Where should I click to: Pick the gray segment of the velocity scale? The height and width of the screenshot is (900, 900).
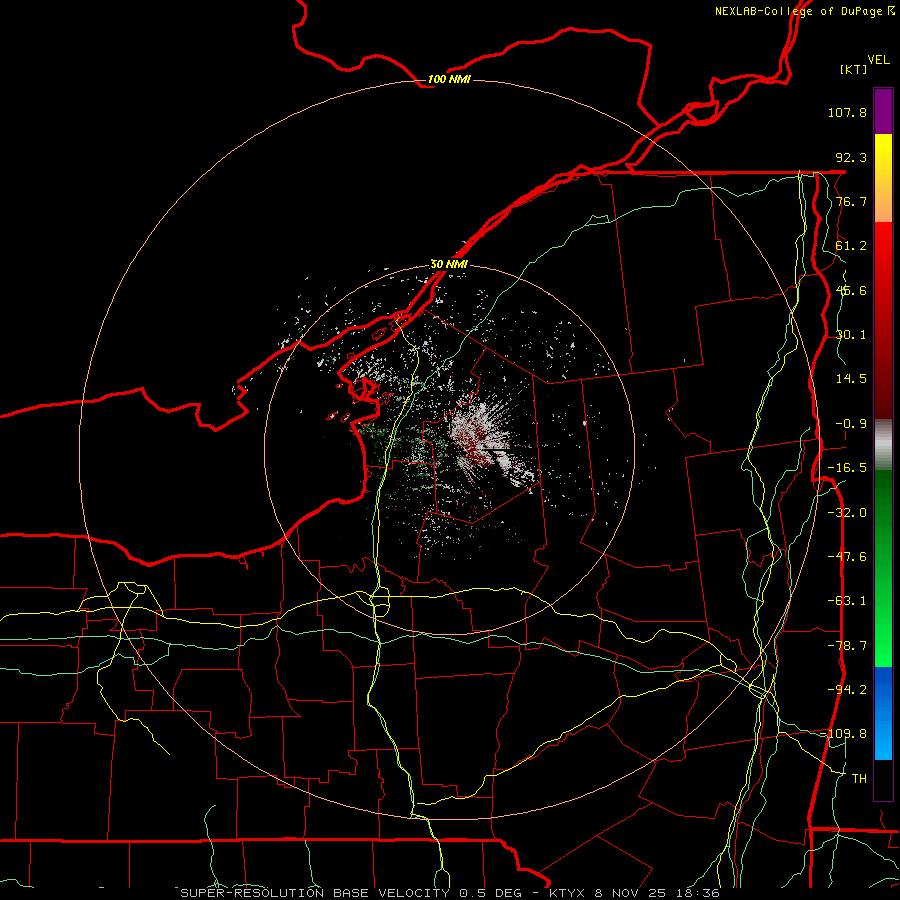[883, 445]
